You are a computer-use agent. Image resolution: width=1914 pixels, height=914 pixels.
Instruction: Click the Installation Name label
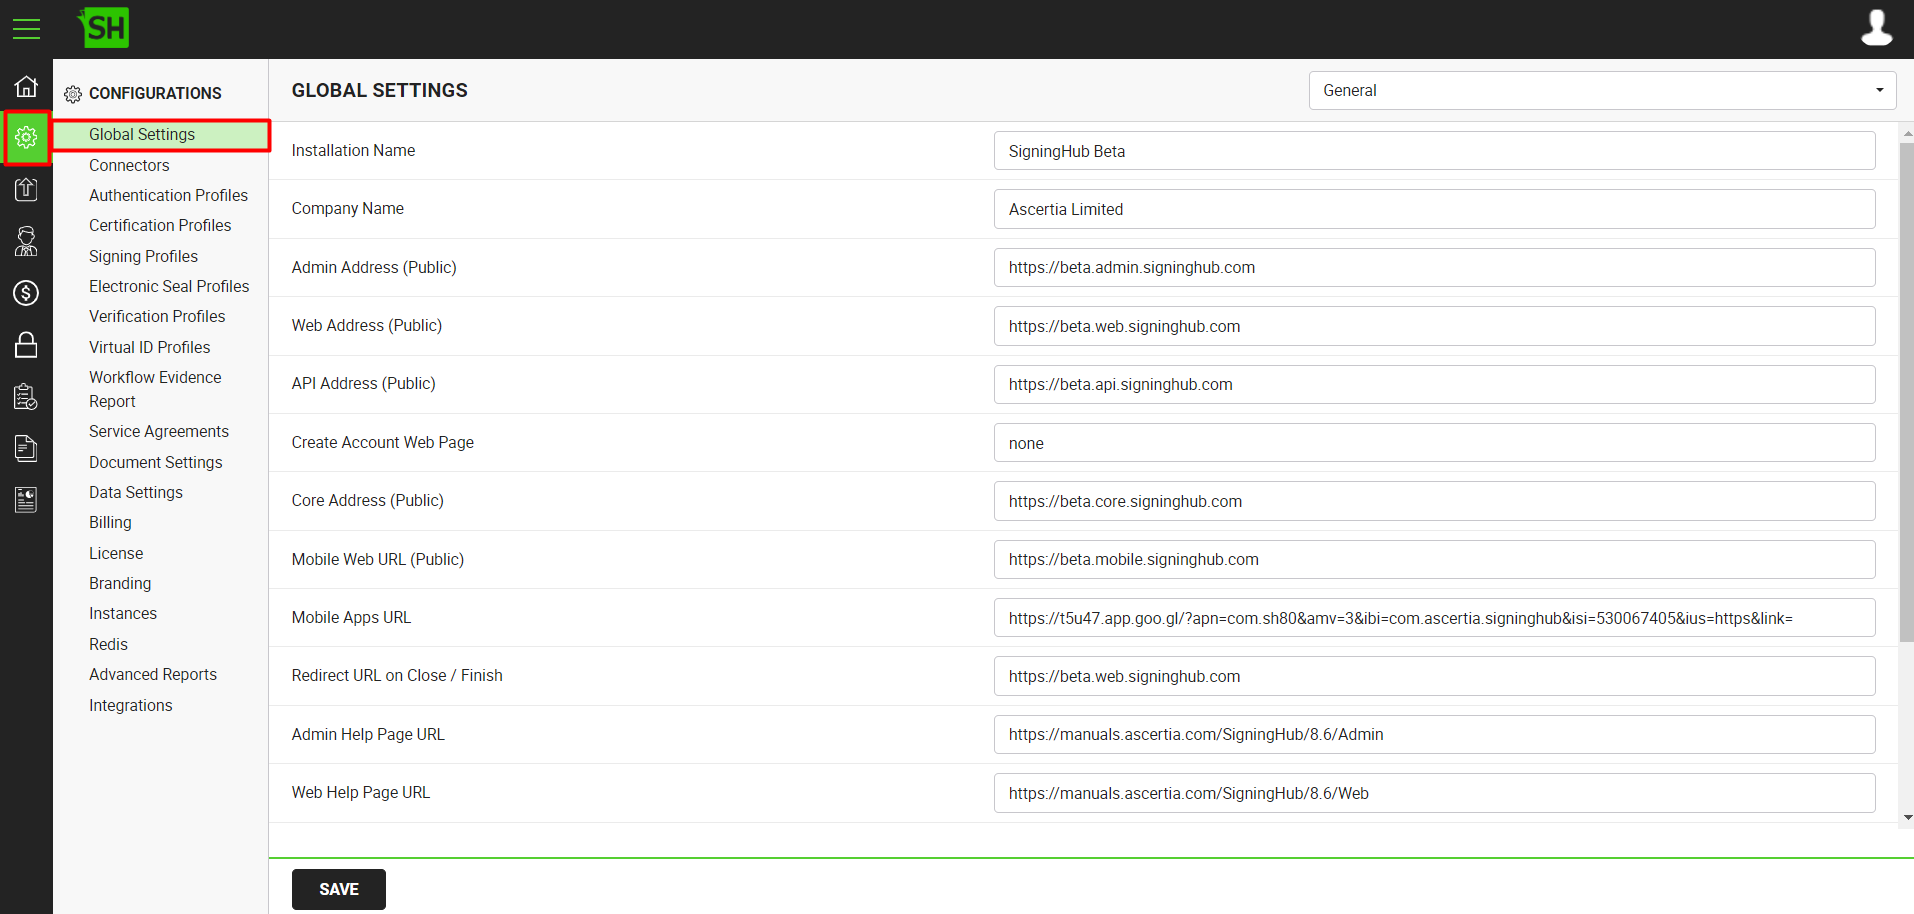(x=353, y=150)
